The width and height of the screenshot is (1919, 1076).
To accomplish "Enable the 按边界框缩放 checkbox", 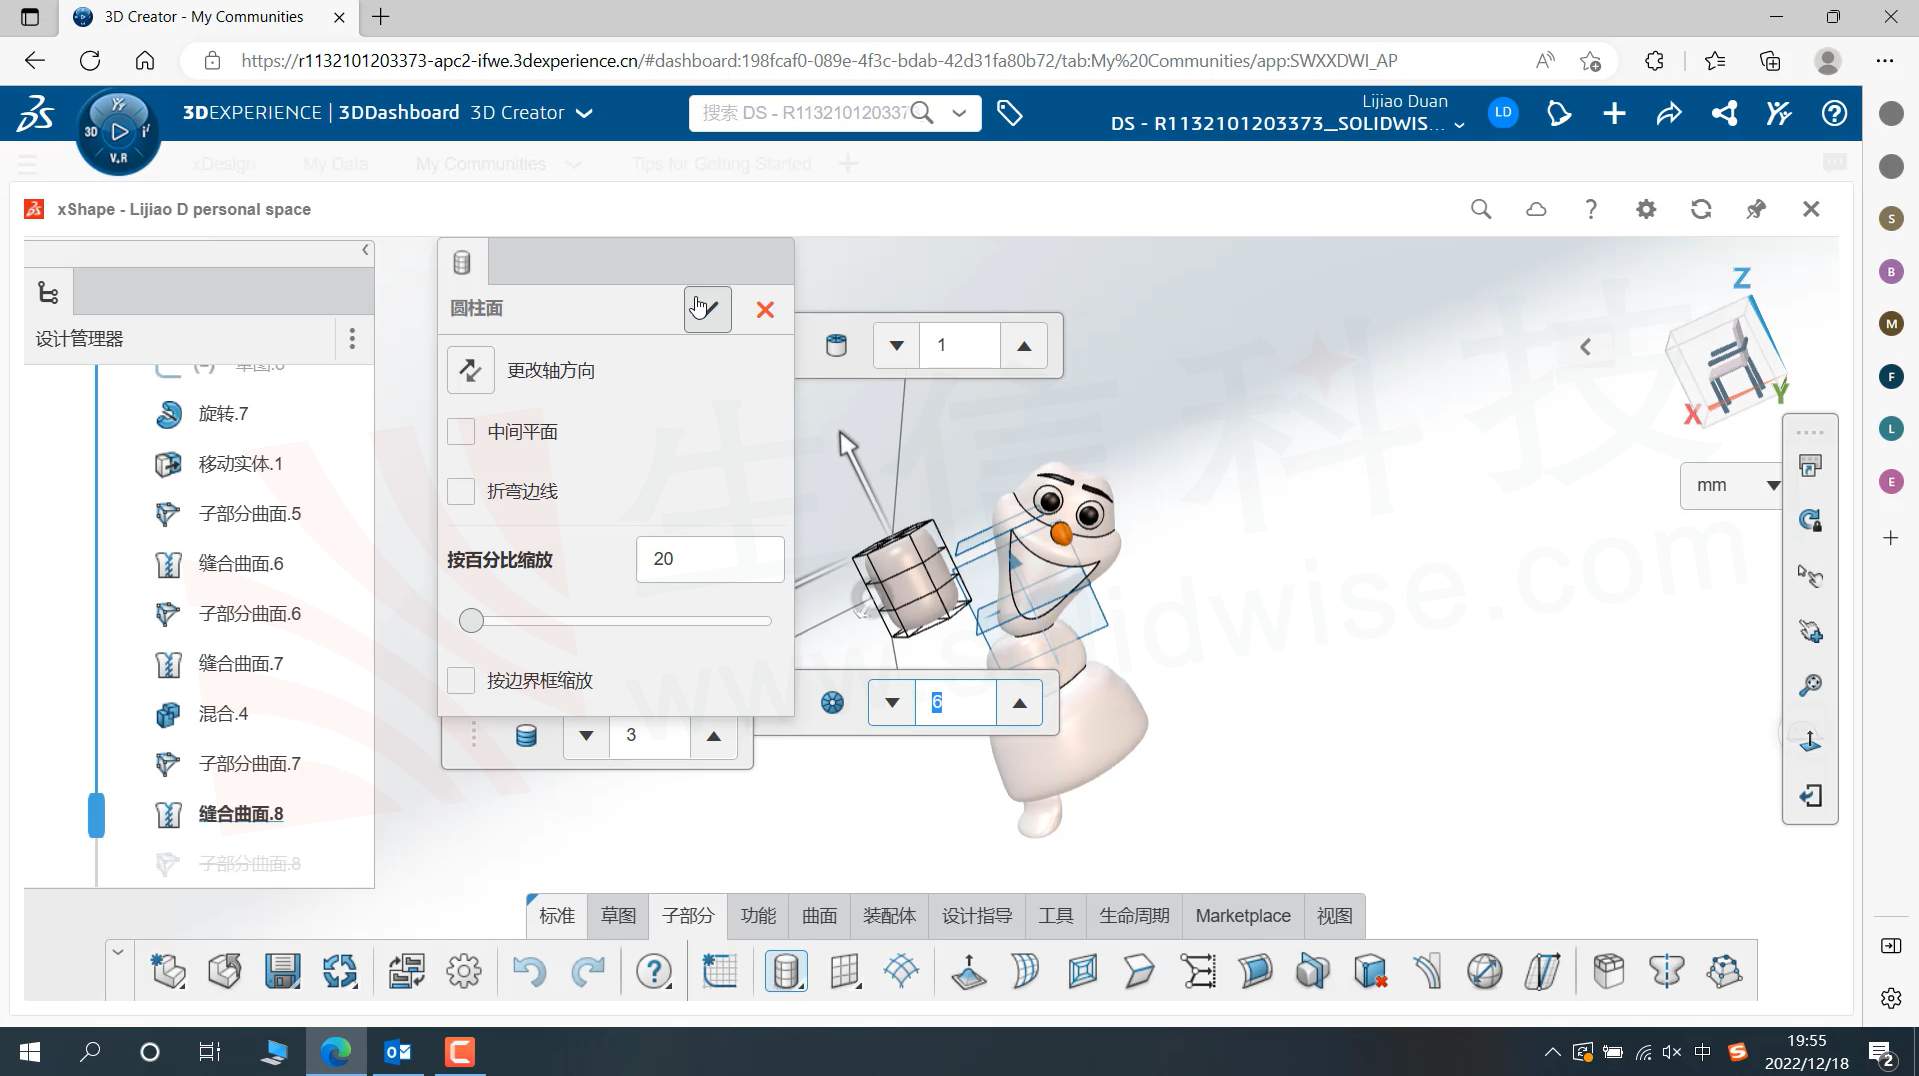I will click(461, 680).
